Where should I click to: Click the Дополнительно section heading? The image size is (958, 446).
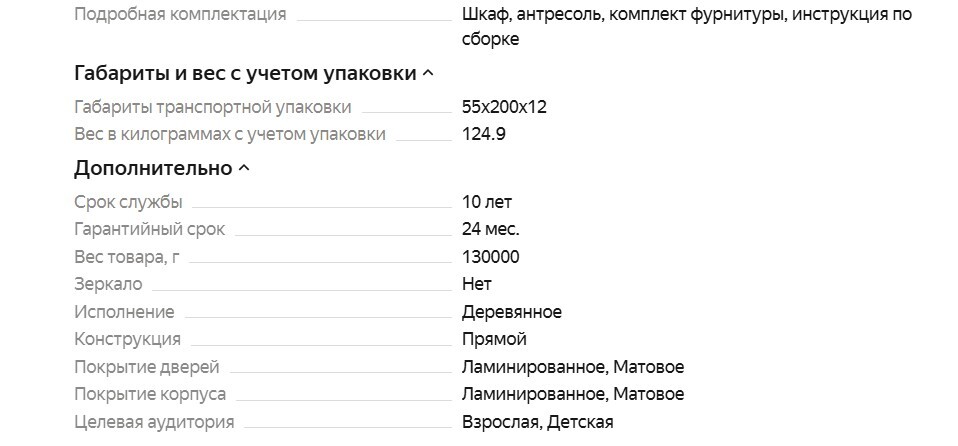click(153, 168)
